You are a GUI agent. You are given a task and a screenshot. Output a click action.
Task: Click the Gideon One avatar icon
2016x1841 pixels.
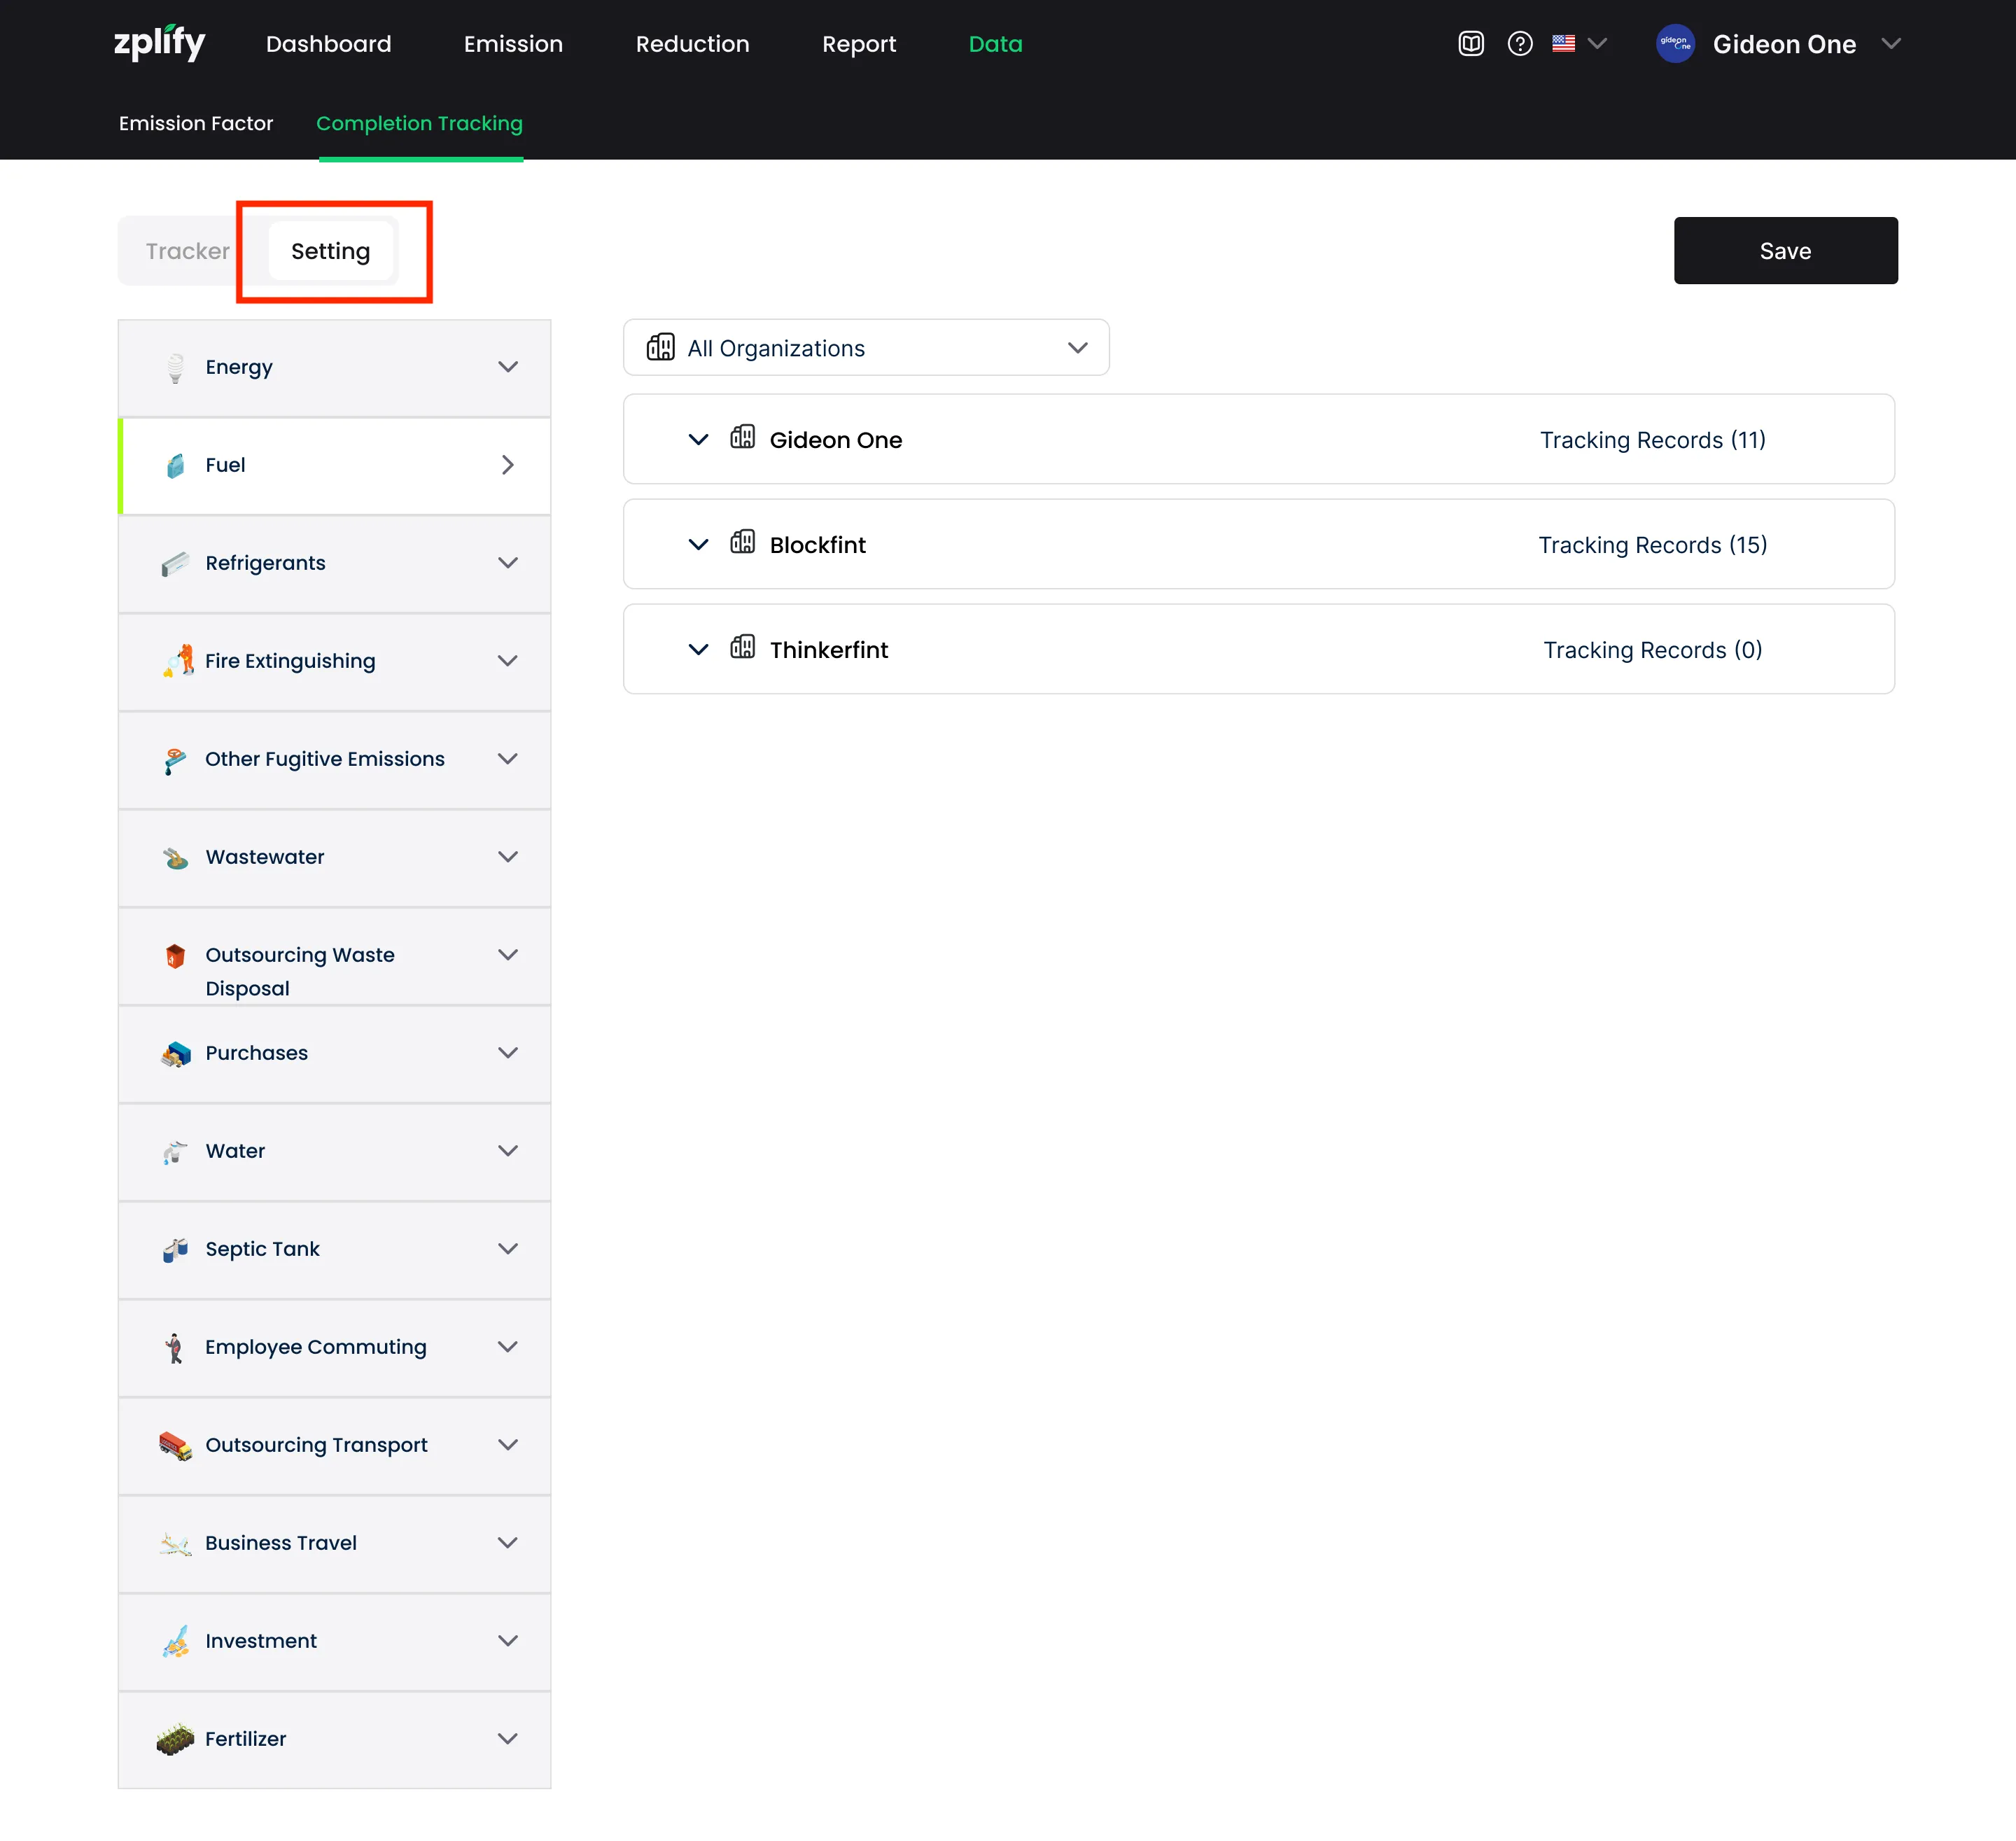(1675, 44)
